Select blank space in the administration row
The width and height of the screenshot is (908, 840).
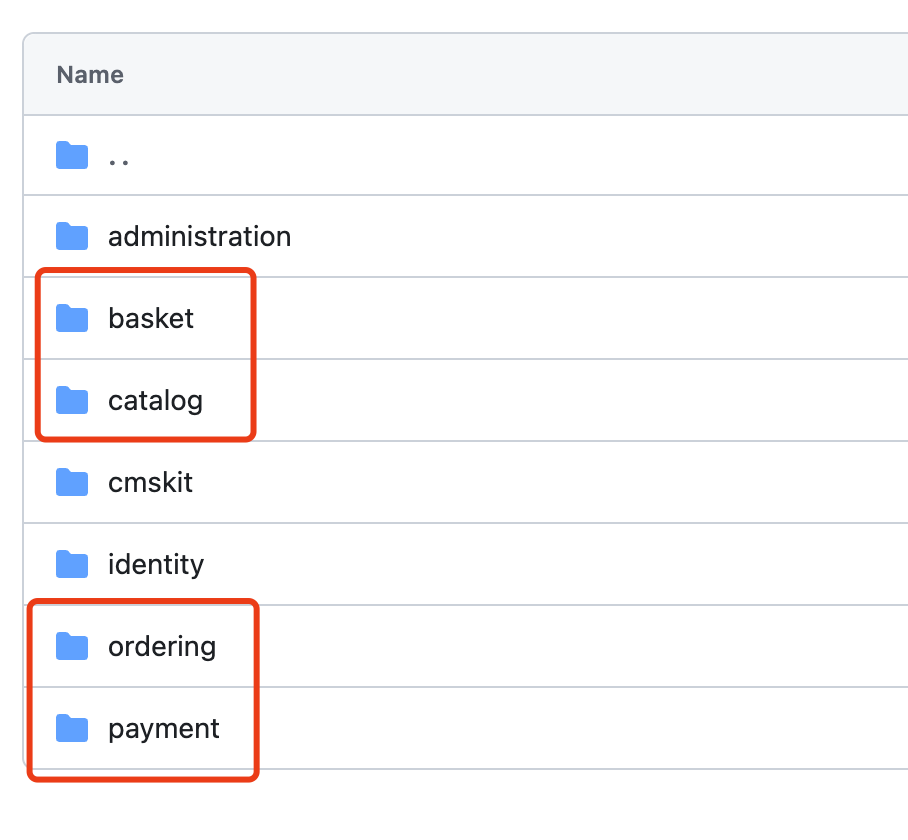600,237
